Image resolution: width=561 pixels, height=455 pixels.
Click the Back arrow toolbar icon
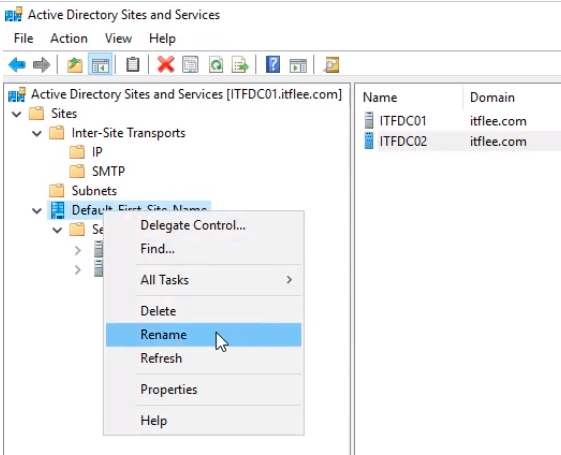[x=17, y=65]
